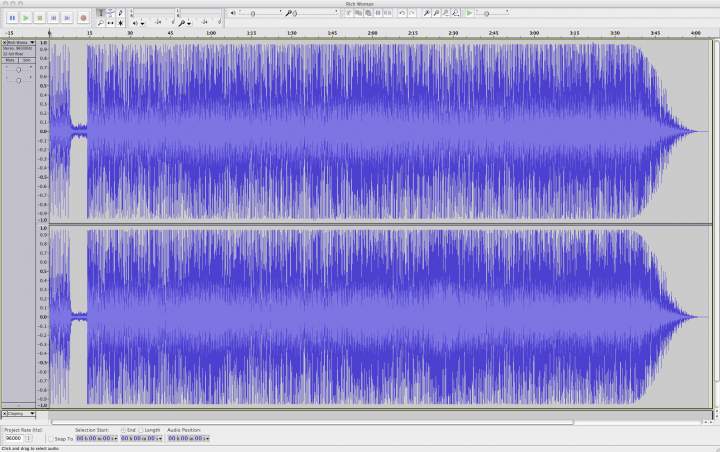The image size is (720, 452).
Task: Close the bottom label track
Action: click(5, 414)
